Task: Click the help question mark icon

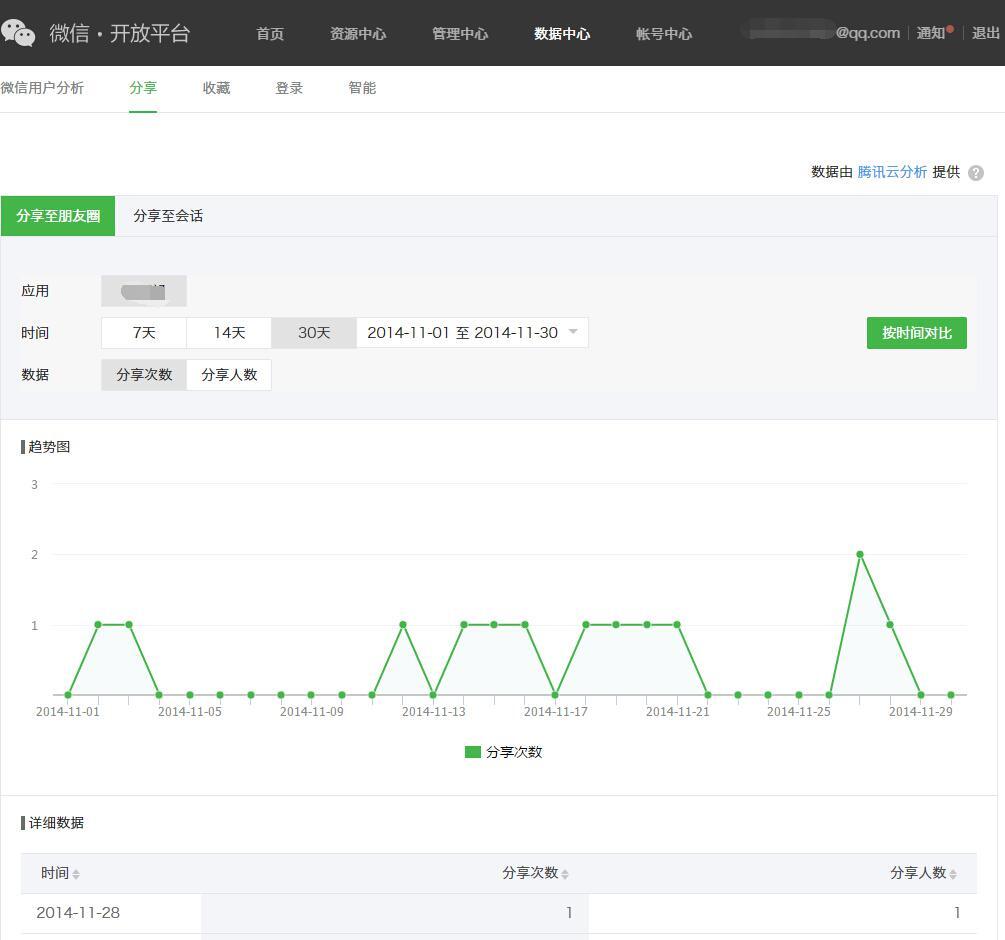Action: pyautogui.click(x=976, y=172)
